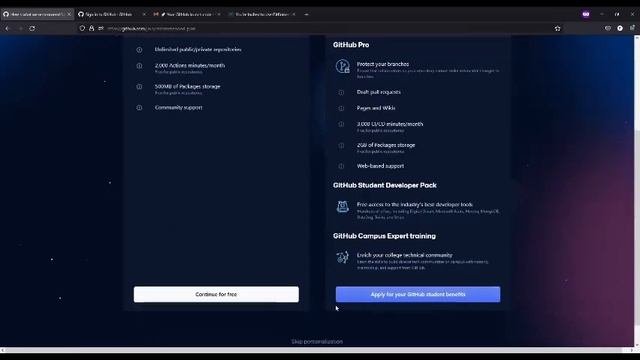Click check icon beside 500MB of Packages storage
The height and width of the screenshot is (360, 640).
pos(139,87)
